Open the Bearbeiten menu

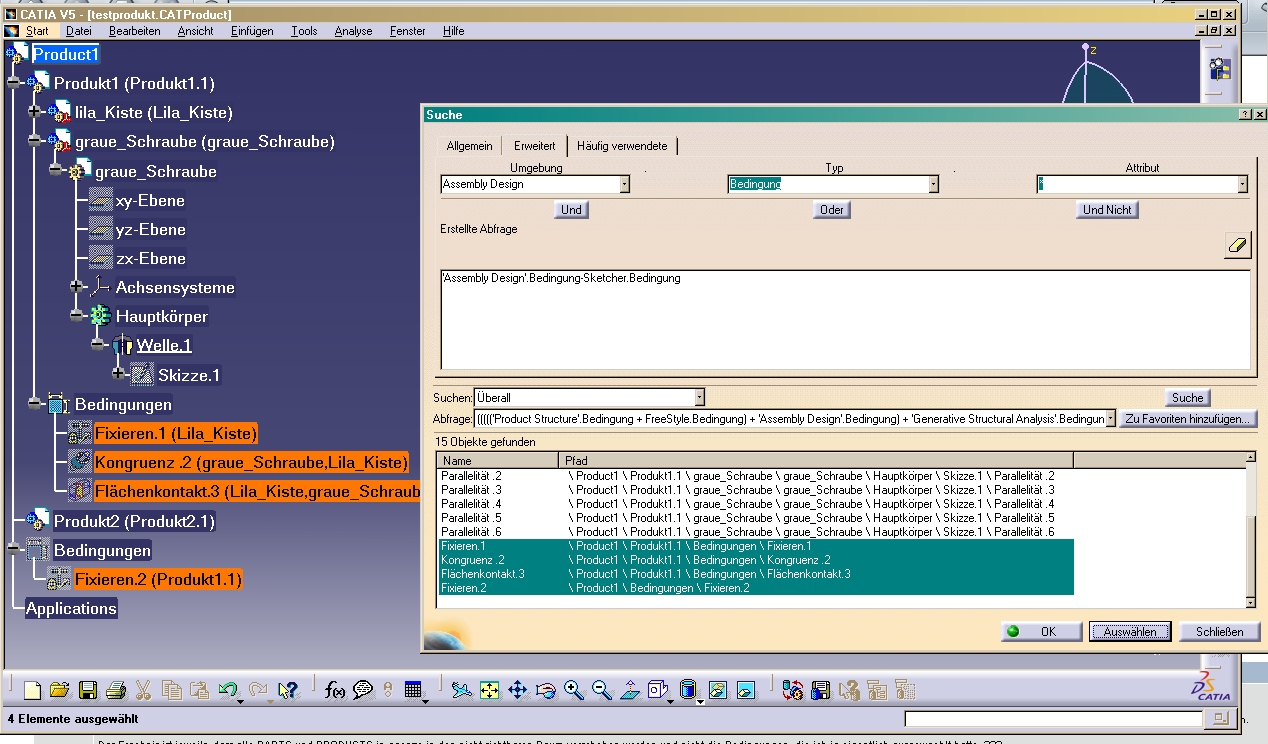[x=135, y=31]
